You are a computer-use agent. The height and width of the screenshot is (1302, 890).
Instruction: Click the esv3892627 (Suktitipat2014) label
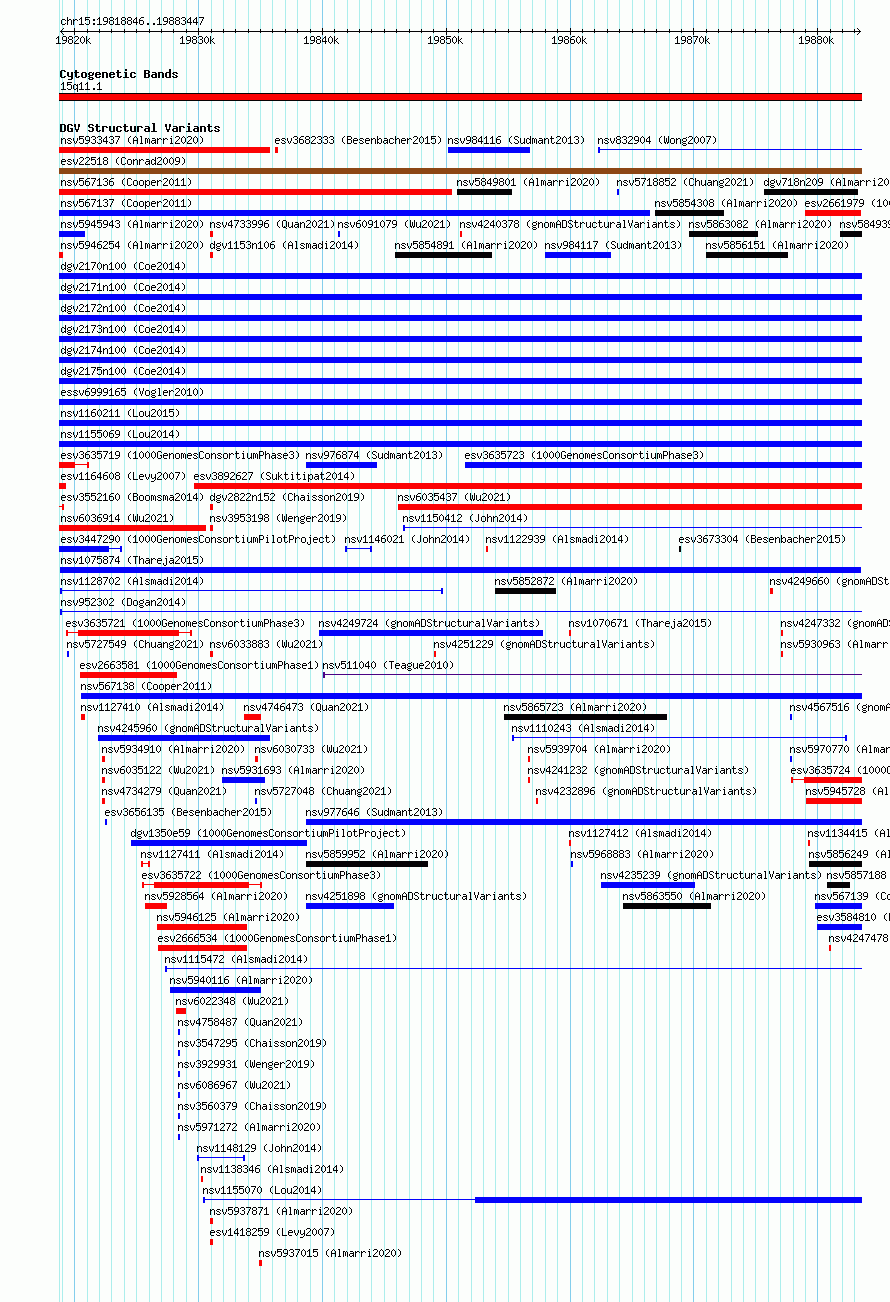click(x=274, y=476)
